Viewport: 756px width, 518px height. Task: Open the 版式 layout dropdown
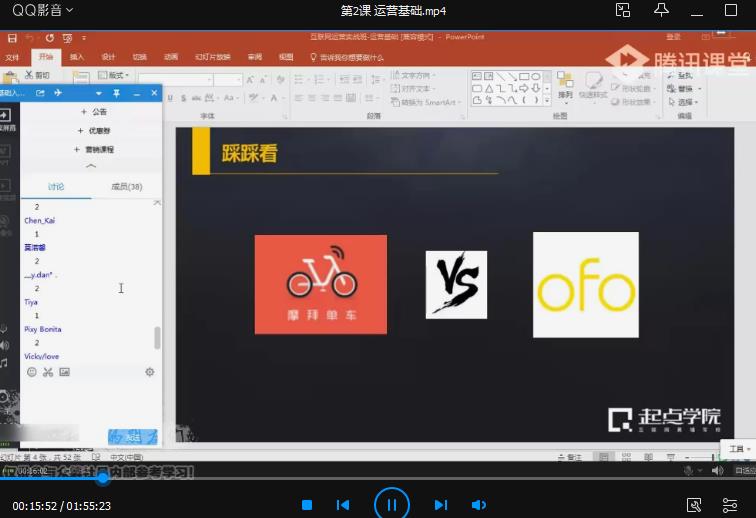coord(114,75)
